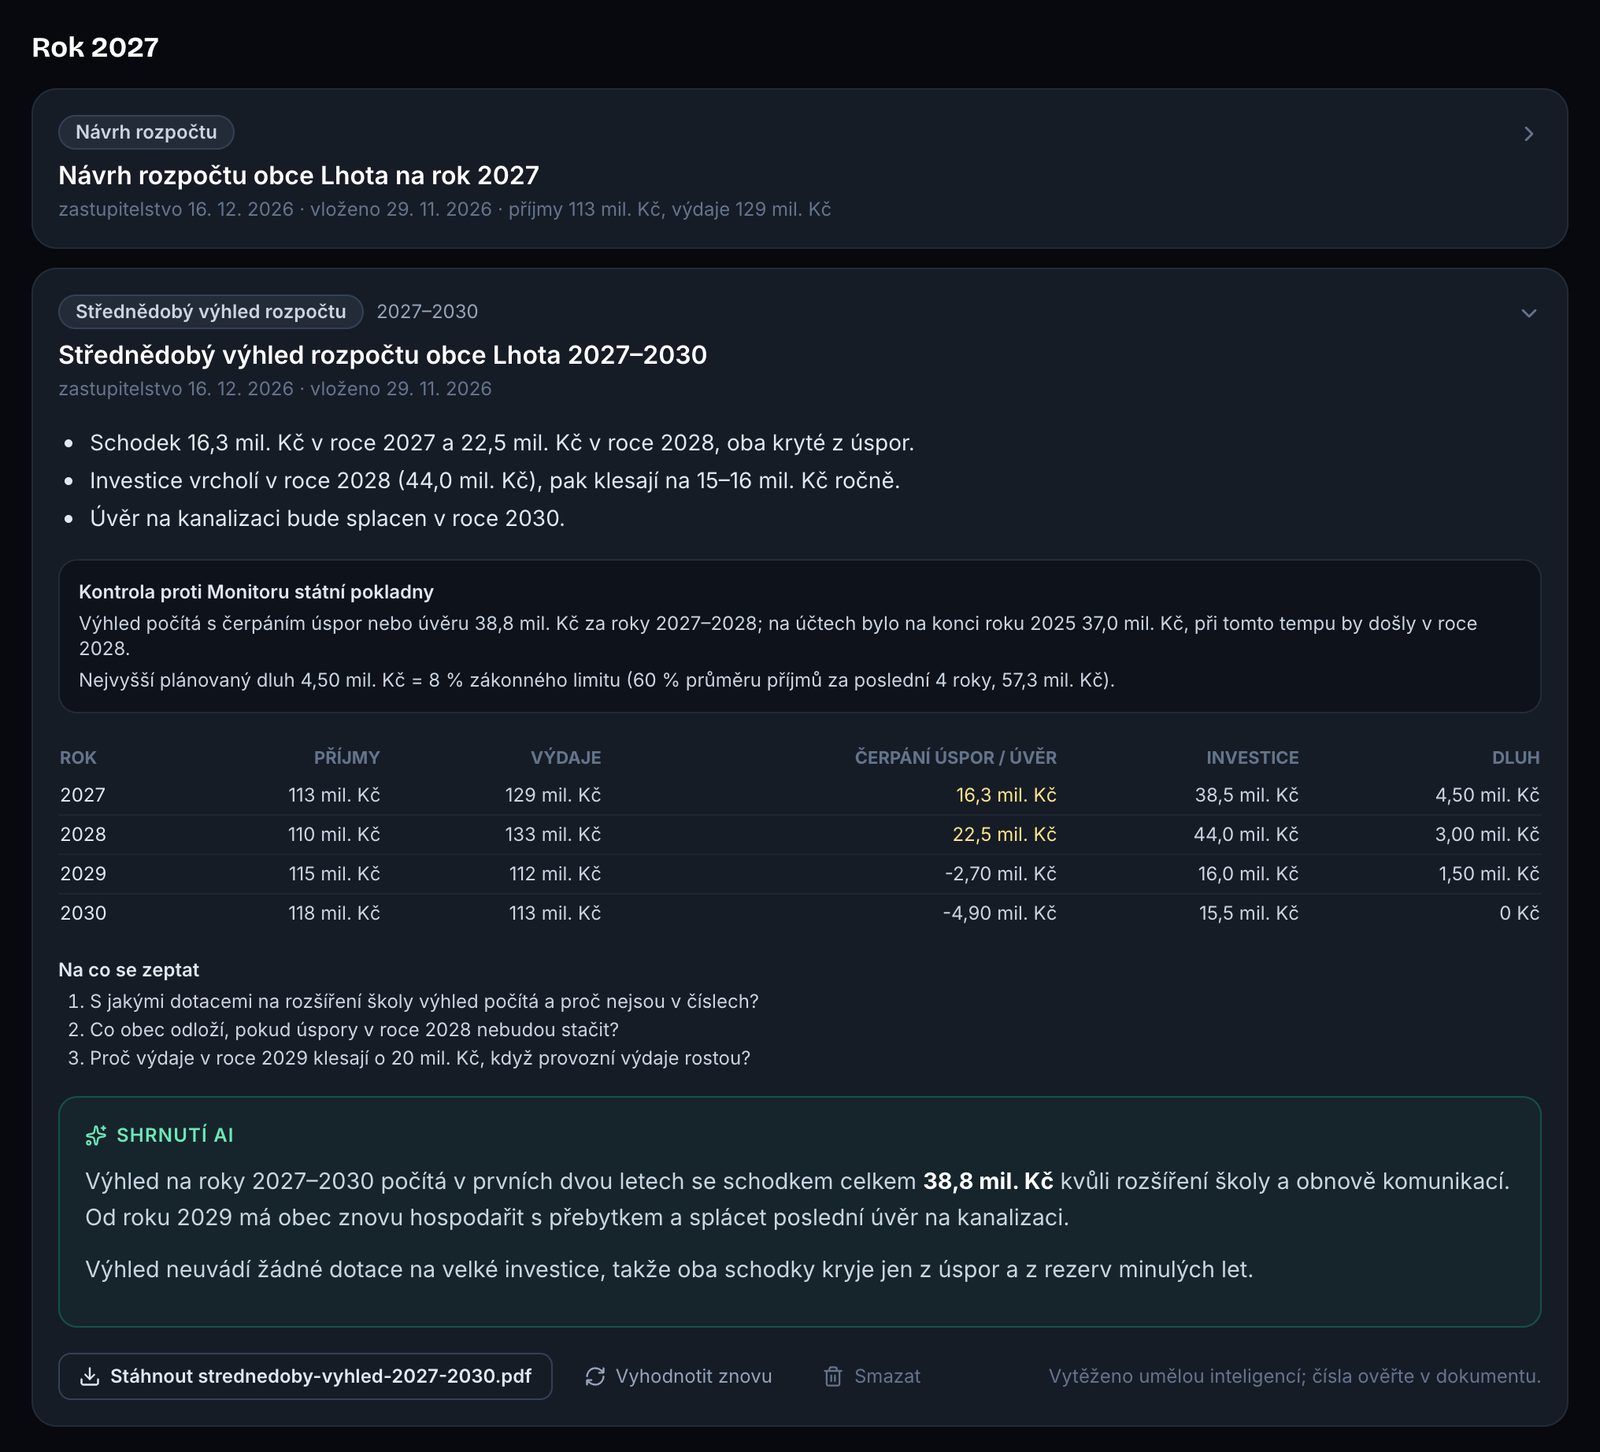Select the INVESTICE column header

point(1252,758)
